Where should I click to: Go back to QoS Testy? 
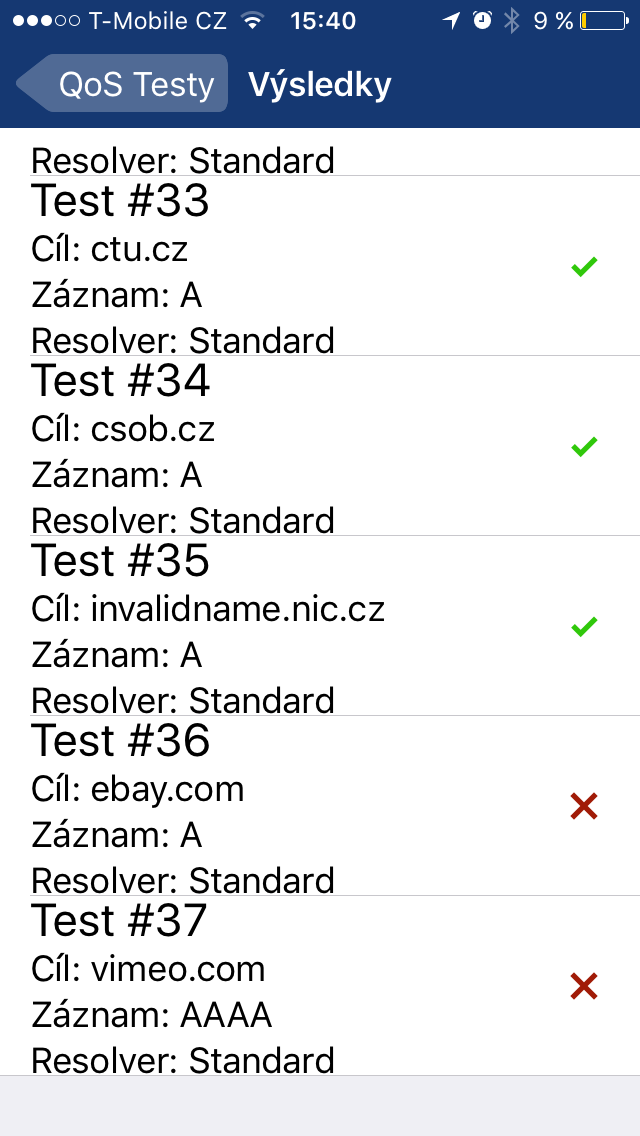tap(124, 84)
